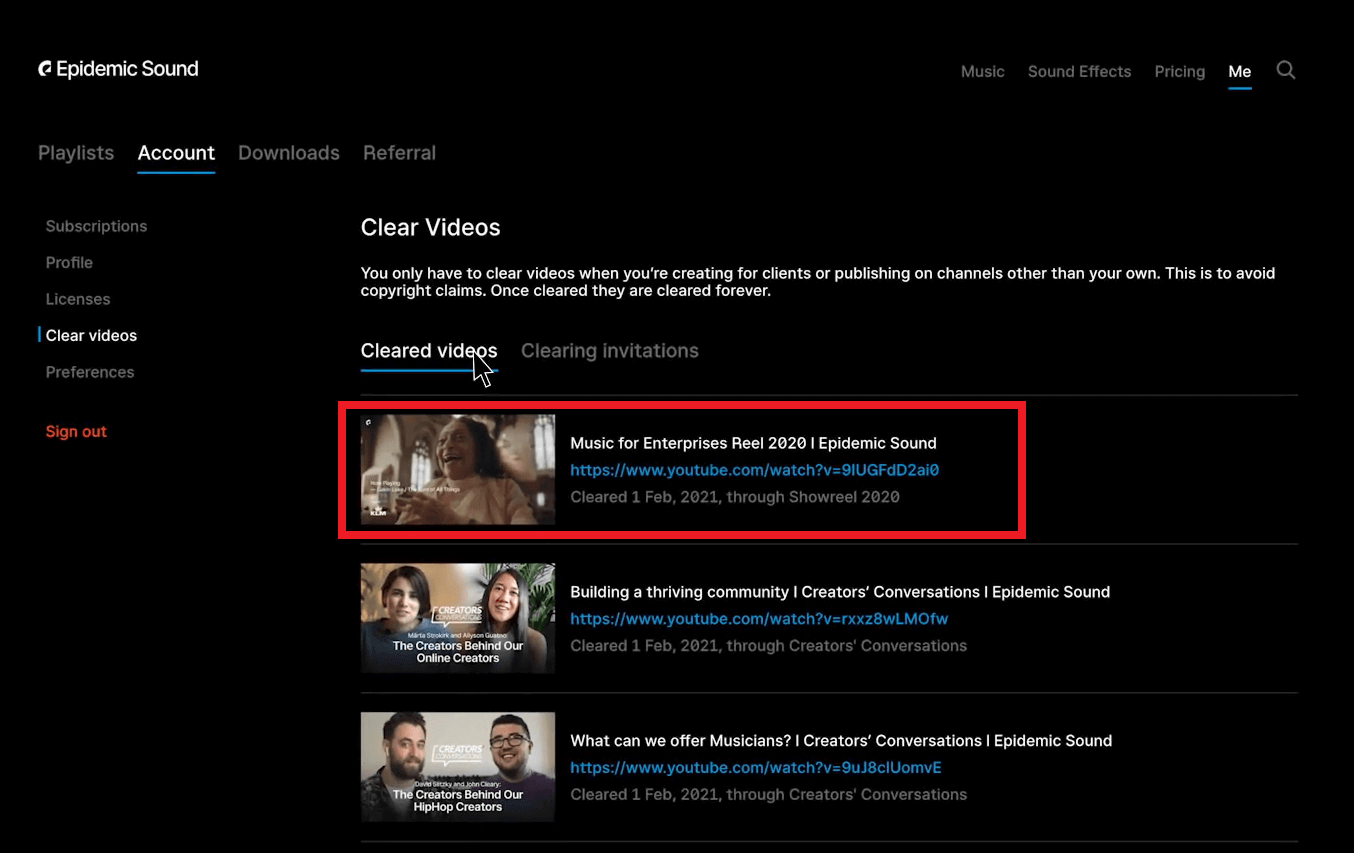Go to the Pricing page
This screenshot has height=853, width=1354.
[1179, 72]
